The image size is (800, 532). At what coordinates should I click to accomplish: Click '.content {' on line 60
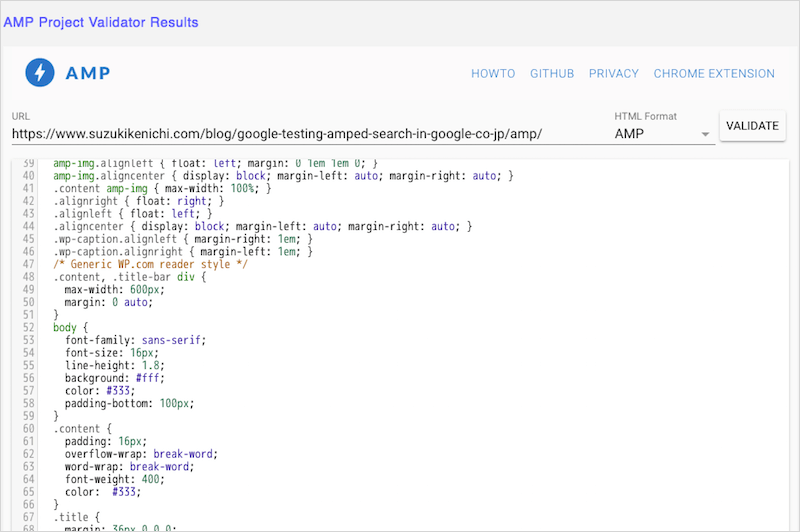tap(82, 428)
